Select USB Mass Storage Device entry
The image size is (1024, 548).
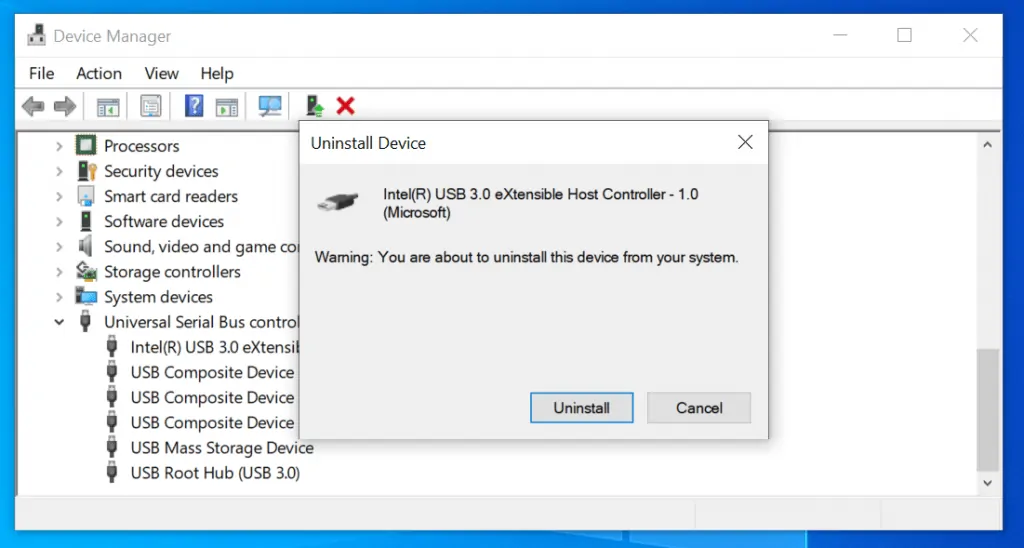[222, 448]
